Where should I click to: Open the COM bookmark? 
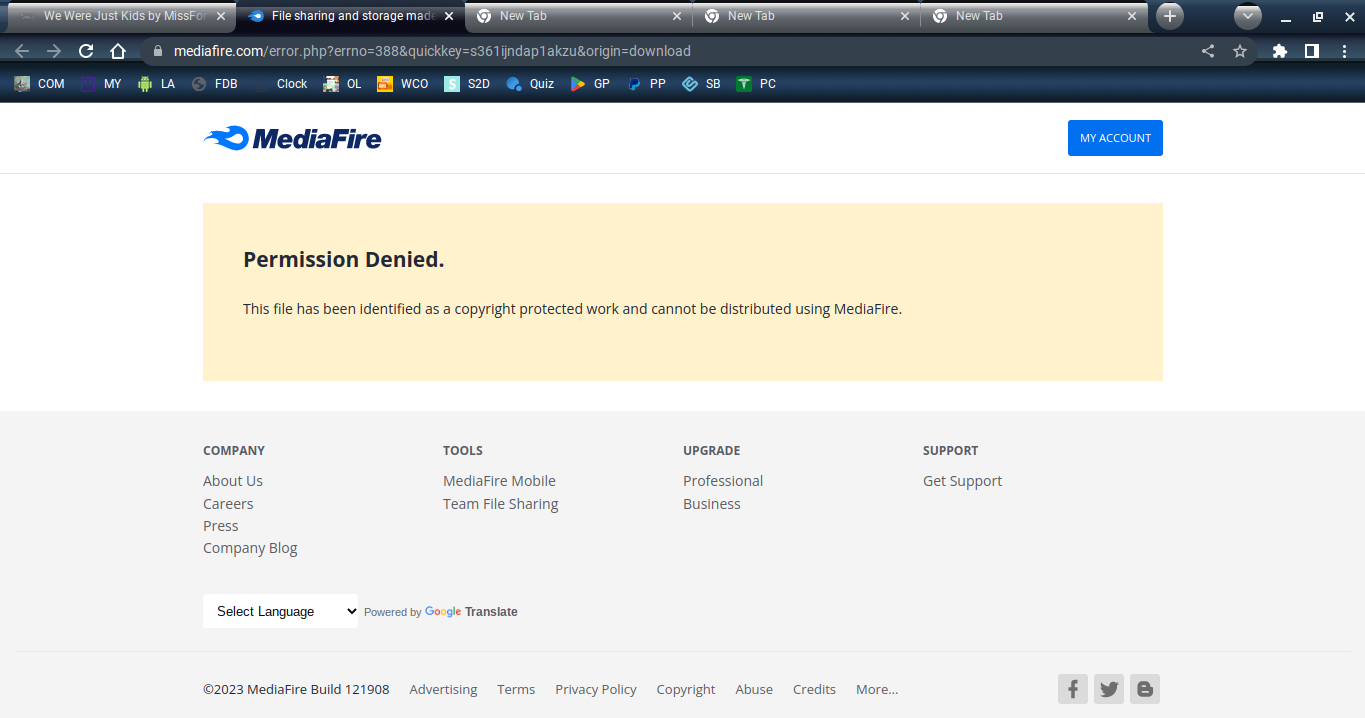(40, 84)
